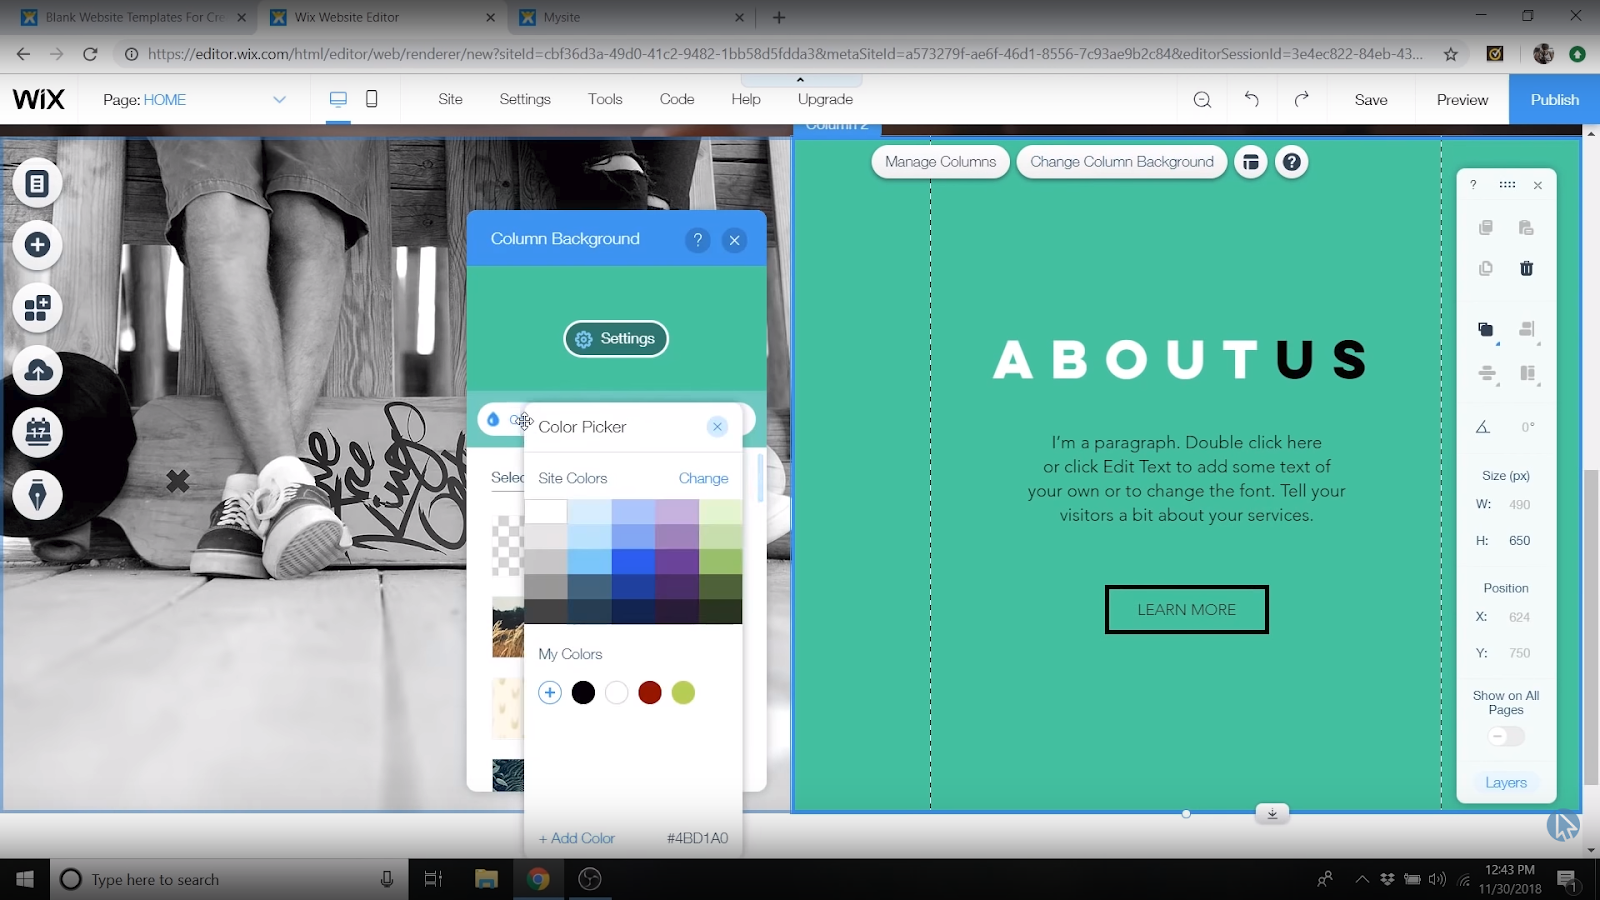Collapse the top bar using the small arrow
This screenshot has height=900, width=1600.
(800, 80)
